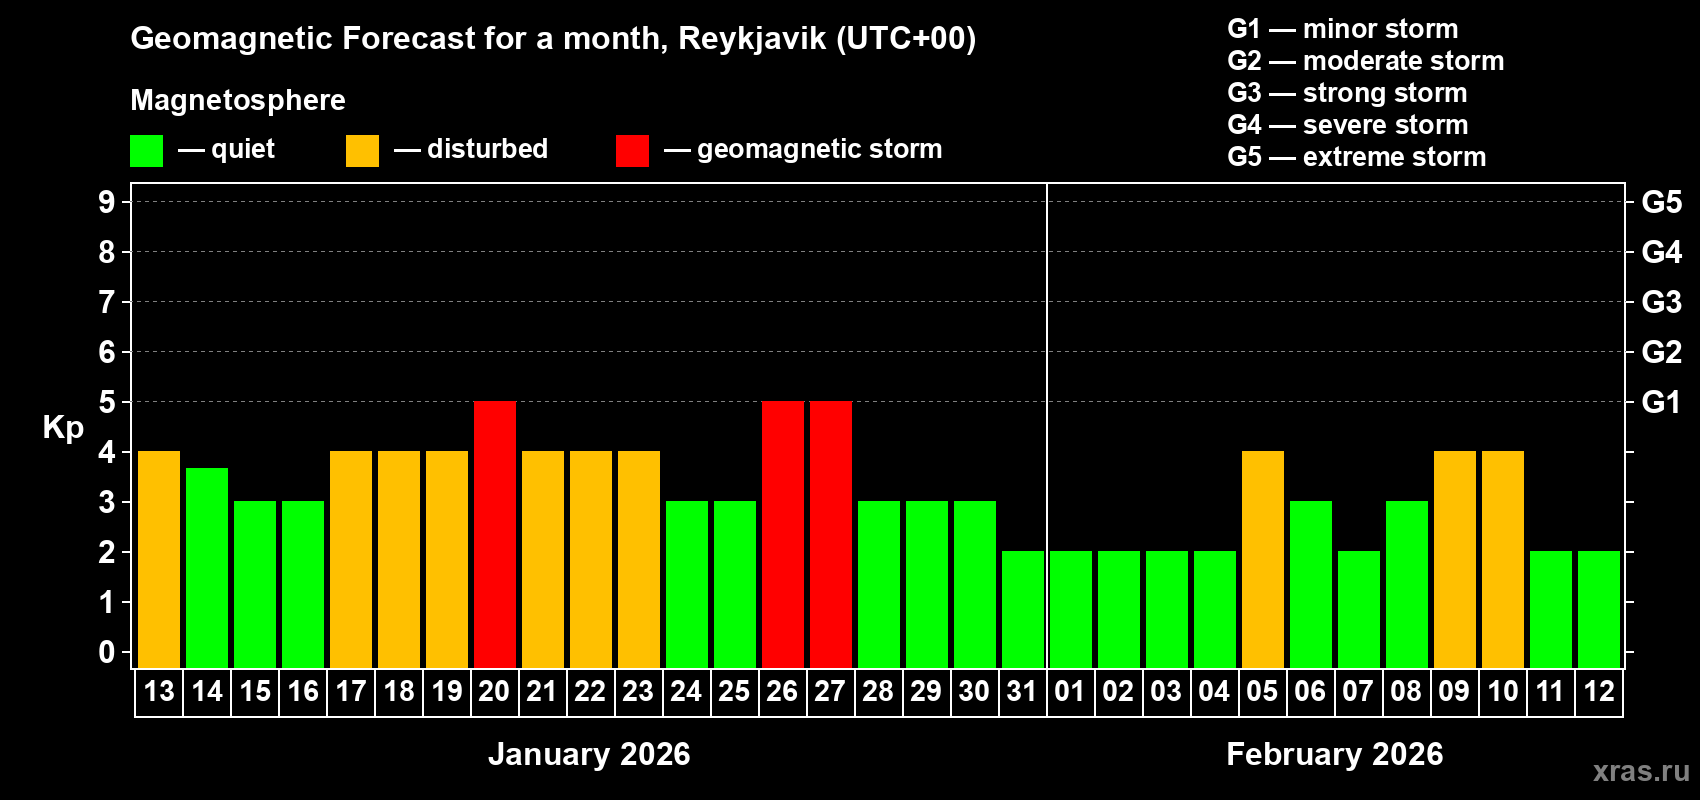The image size is (1700, 800).
Task: Click the '— geomagnetic storm' legend label
Action: point(803,149)
